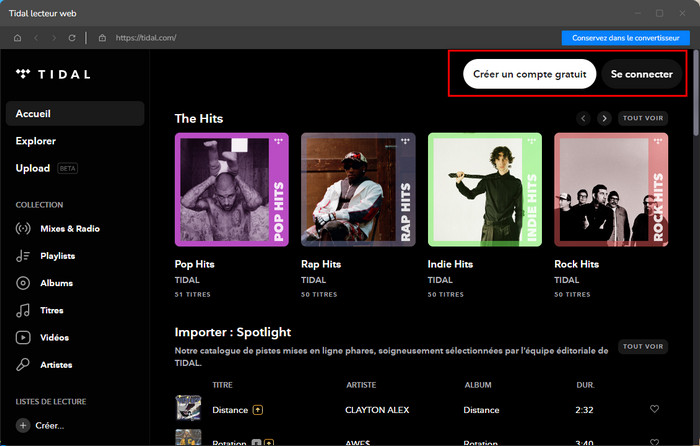This screenshot has height=446, width=700.
Task: Click the Artistes microphone icon
Action: [23, 365]
